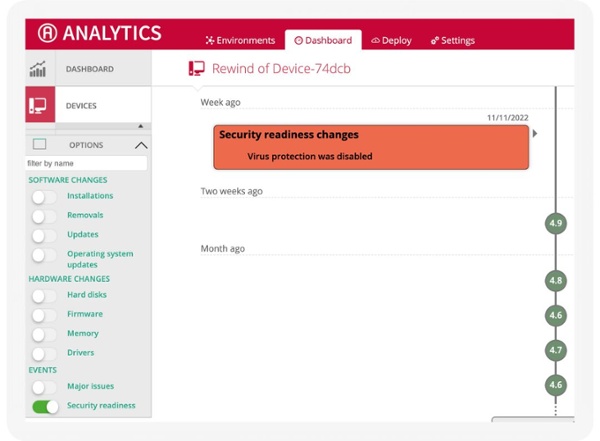The width and height of the screenshot is (600, 441).
Task: Click the EVENTS heading
Action: tap(42, 370)
